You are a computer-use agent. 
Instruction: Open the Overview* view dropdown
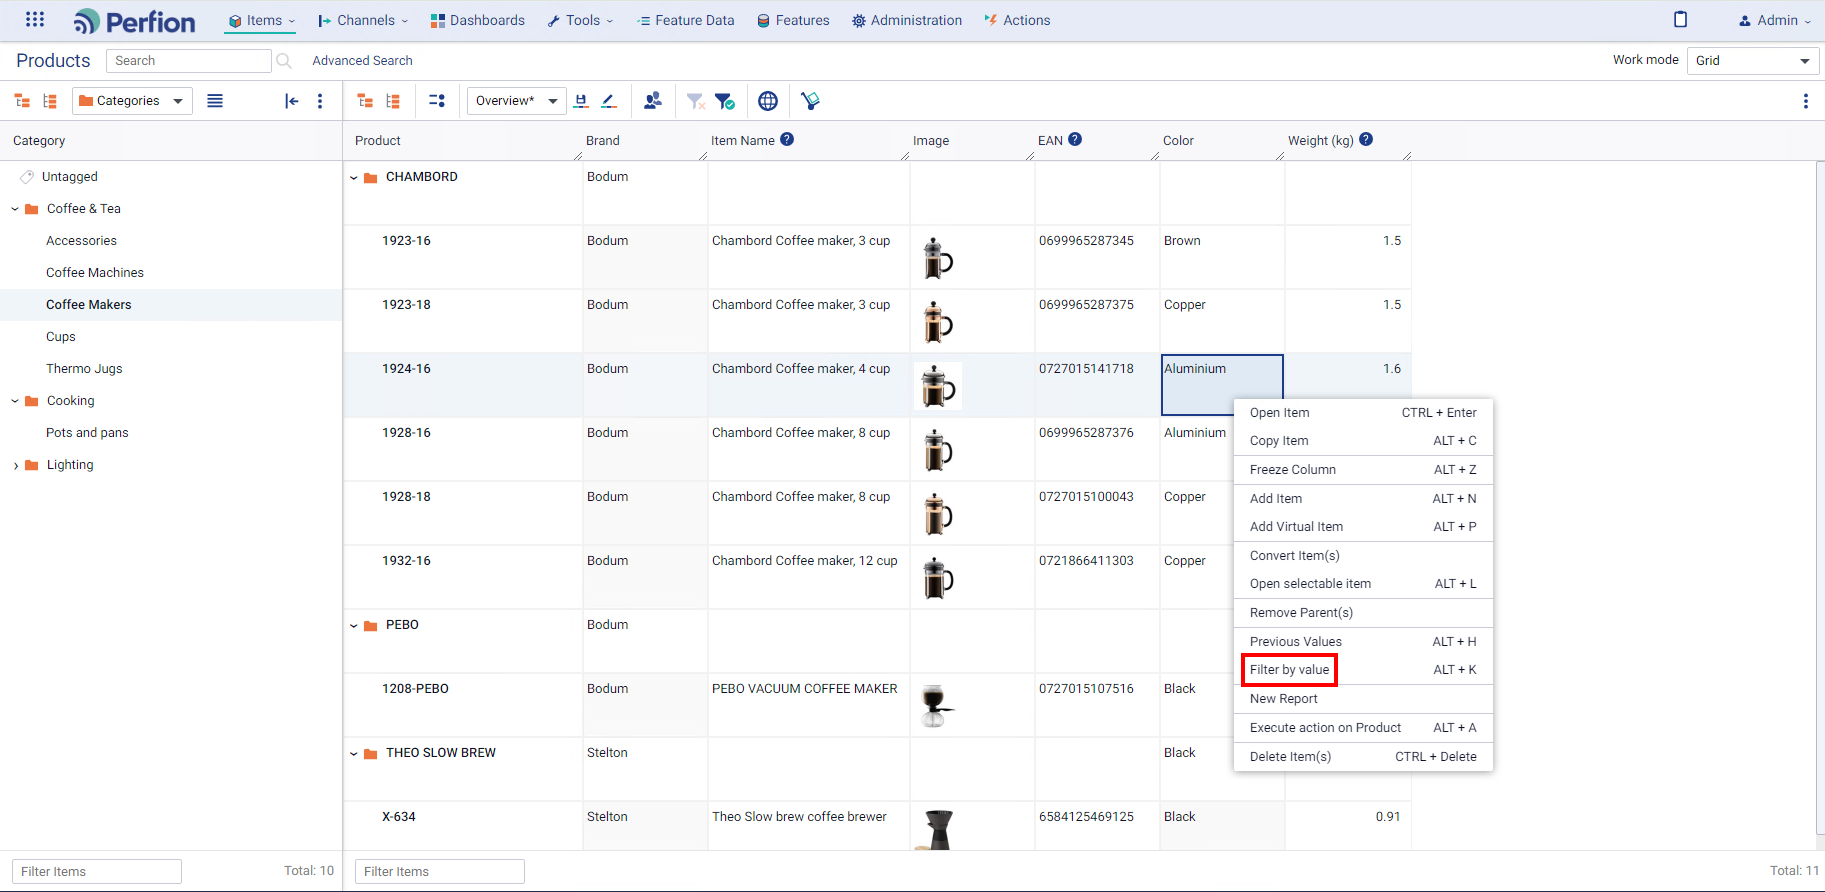pyautogui.click(x=517, y=101)
